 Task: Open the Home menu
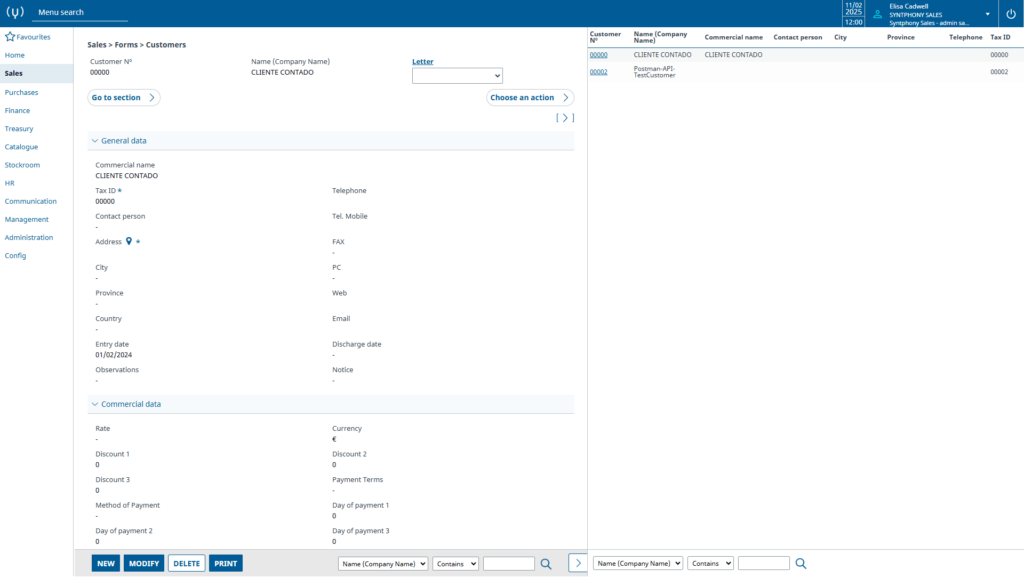[14, 56]
